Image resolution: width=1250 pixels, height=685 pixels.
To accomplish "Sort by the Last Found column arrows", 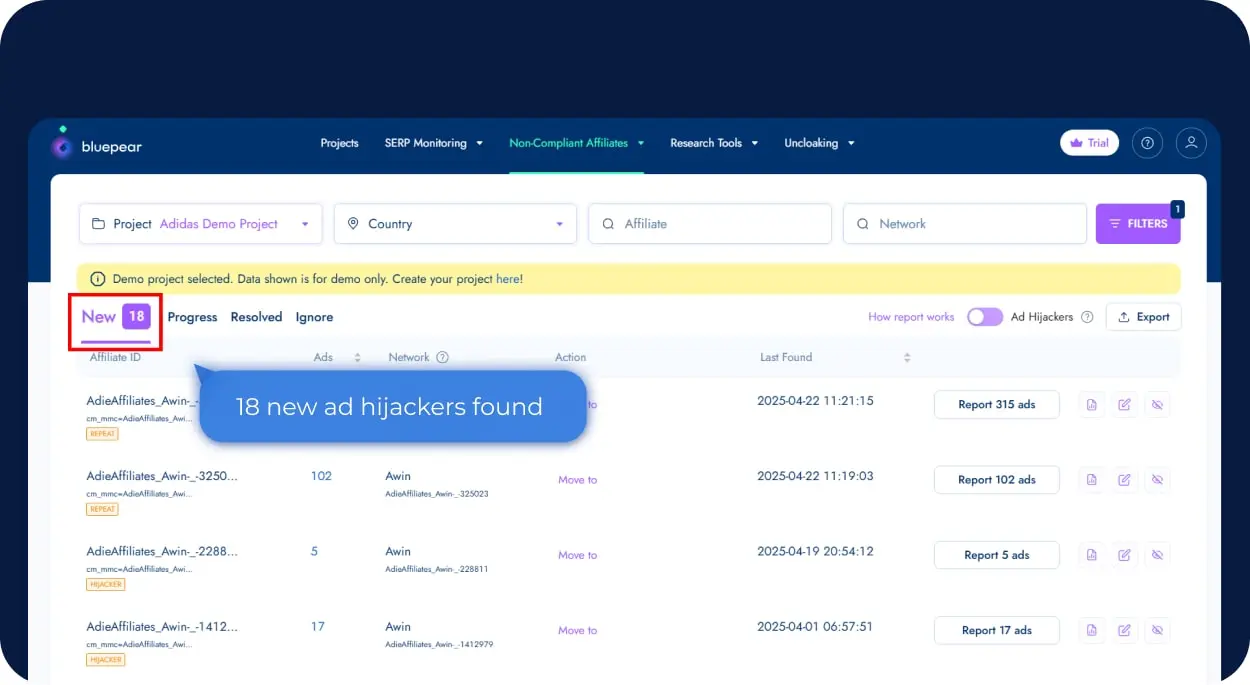I will click(907, 357).
